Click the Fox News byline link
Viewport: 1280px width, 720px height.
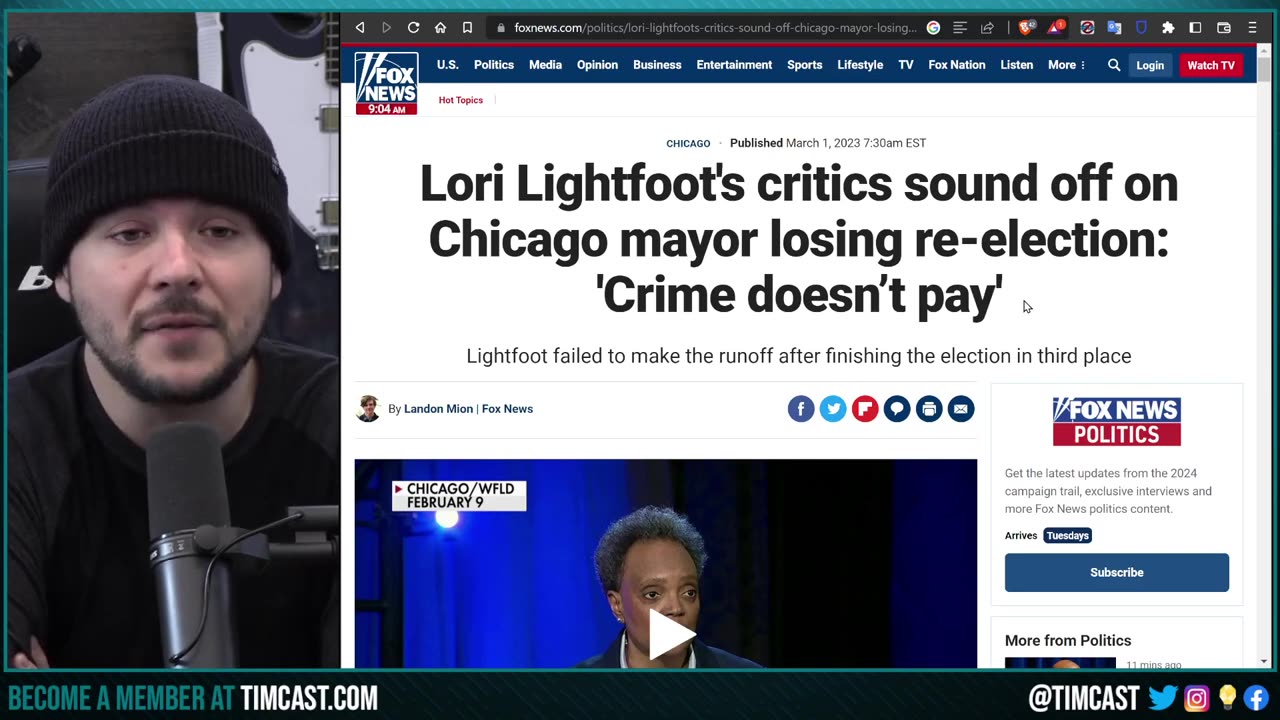[507, 409]
